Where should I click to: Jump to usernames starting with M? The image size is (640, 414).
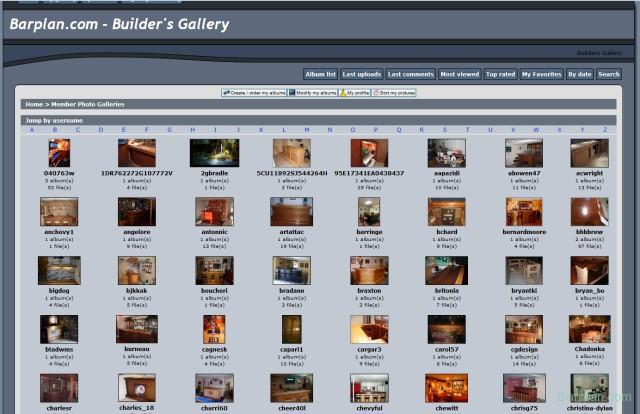pyautogui.click(x=307, y=130)
